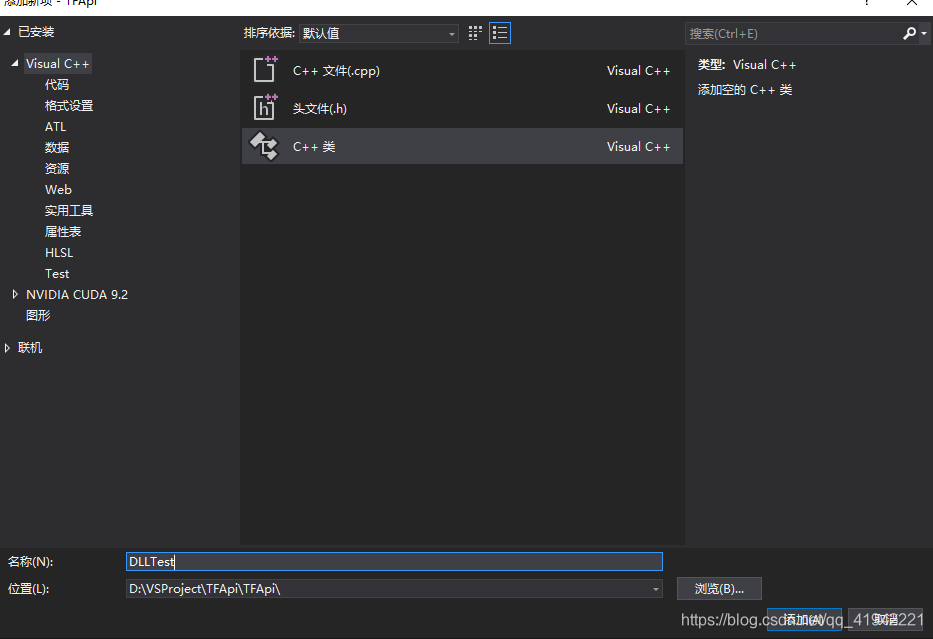Viewport: 933px width, 639px height.
Task: Select the 属性表 category
Action: click(63, 231)
